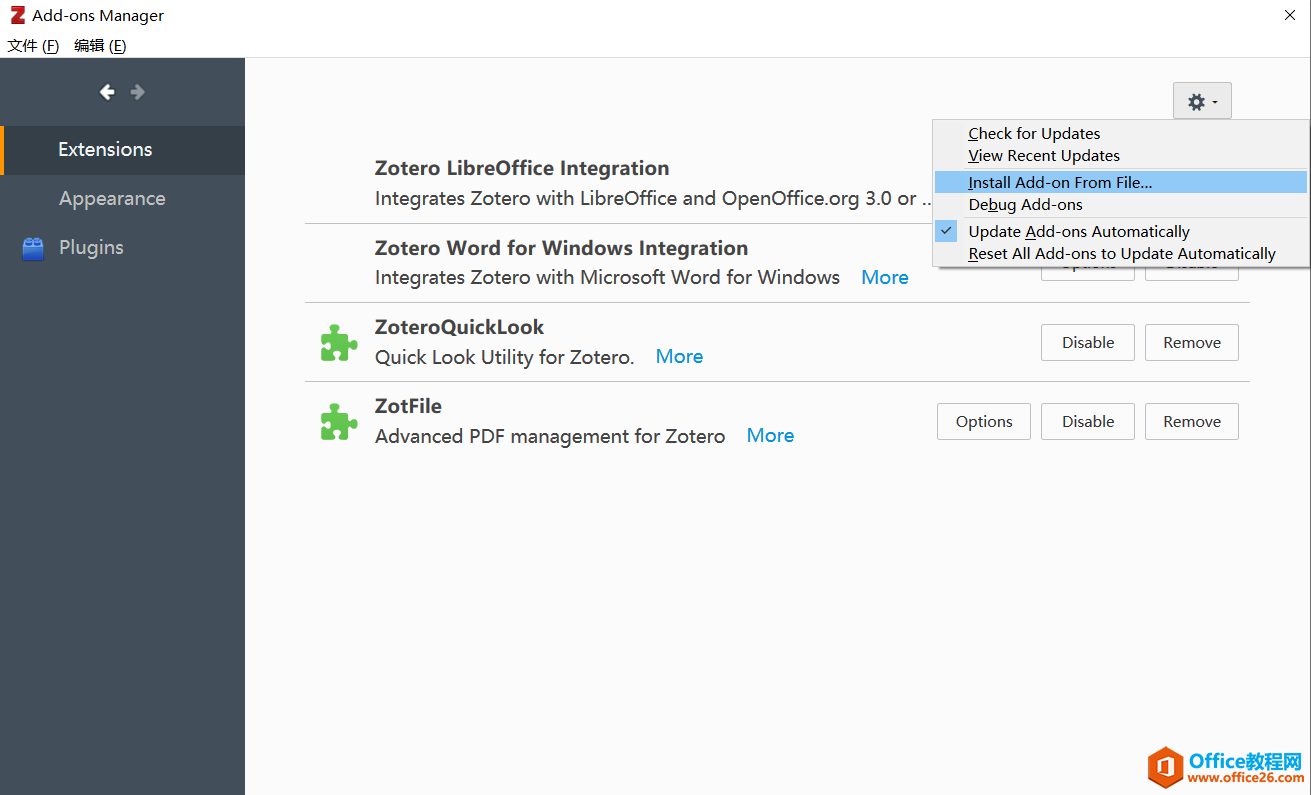
Task: Click the back arrow in sidebar
Action: point(107,92)
